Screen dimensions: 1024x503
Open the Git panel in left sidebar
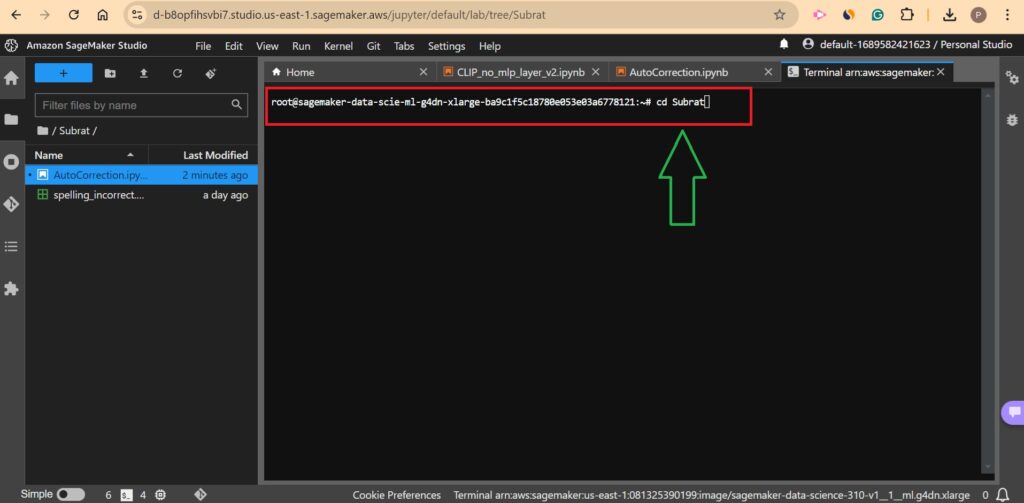[11, 203]
